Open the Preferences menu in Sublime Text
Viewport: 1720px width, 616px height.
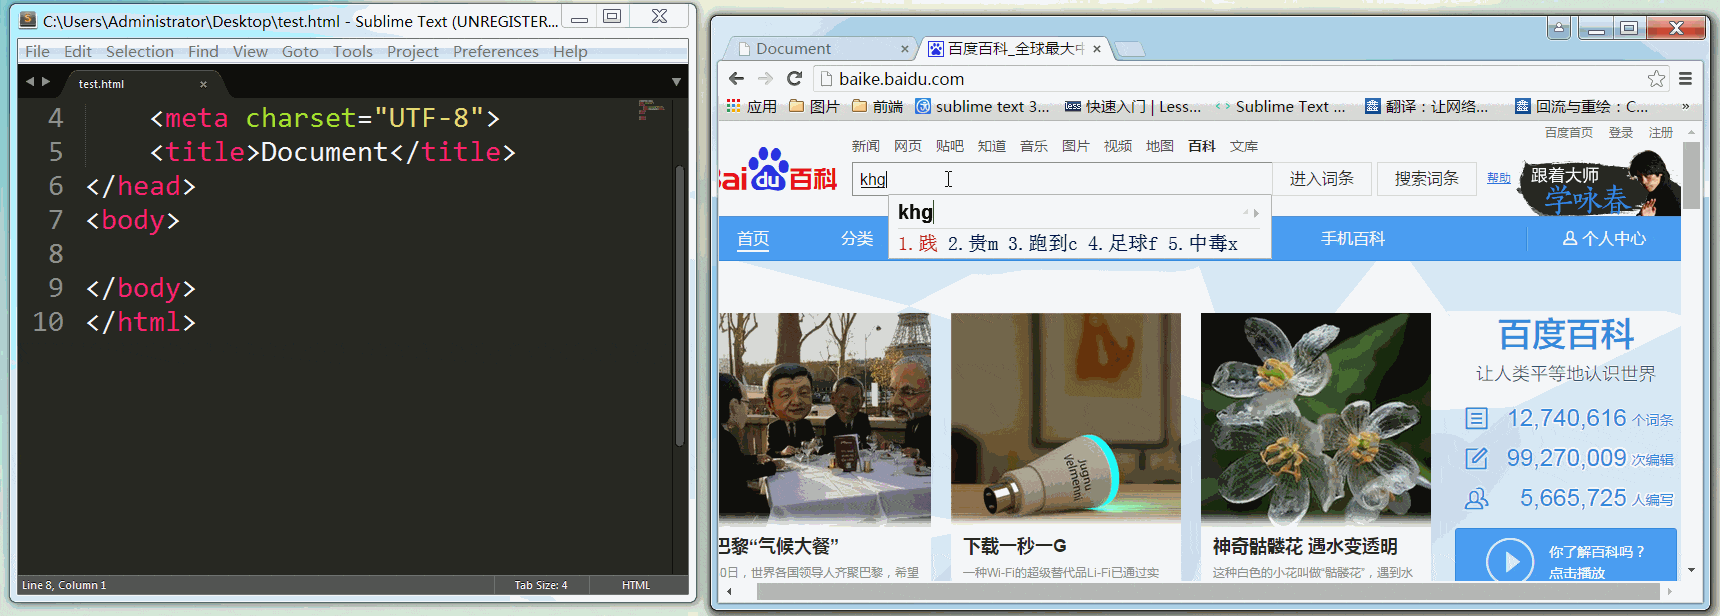[x=496, y=51]
